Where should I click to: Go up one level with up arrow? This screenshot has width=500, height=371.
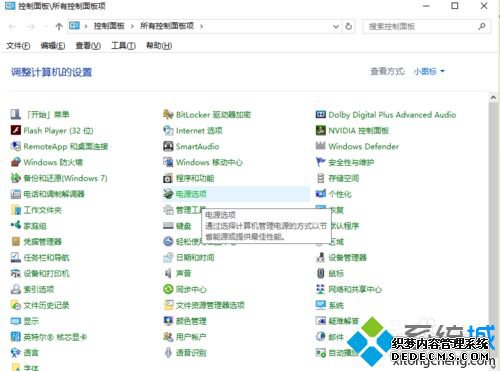tap(59, 26)
